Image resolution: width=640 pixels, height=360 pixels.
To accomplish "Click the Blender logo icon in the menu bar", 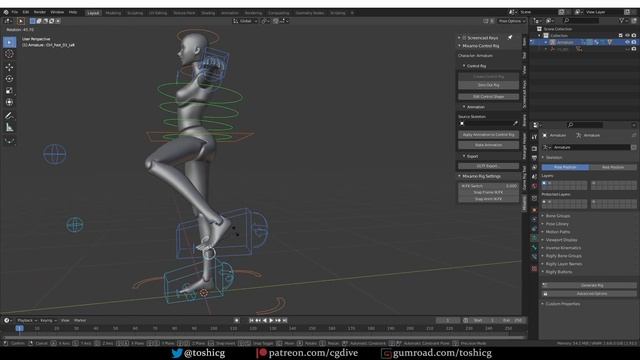I will pos(6,12).
